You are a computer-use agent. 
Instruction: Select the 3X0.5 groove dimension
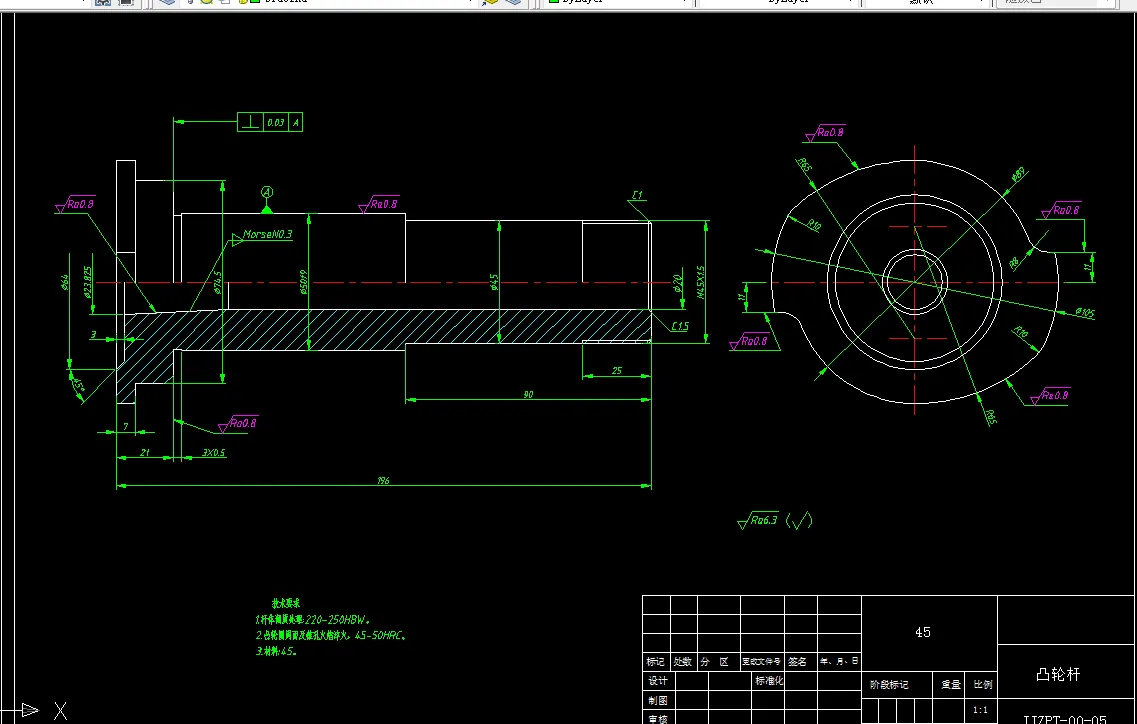(x=213, y=453)
